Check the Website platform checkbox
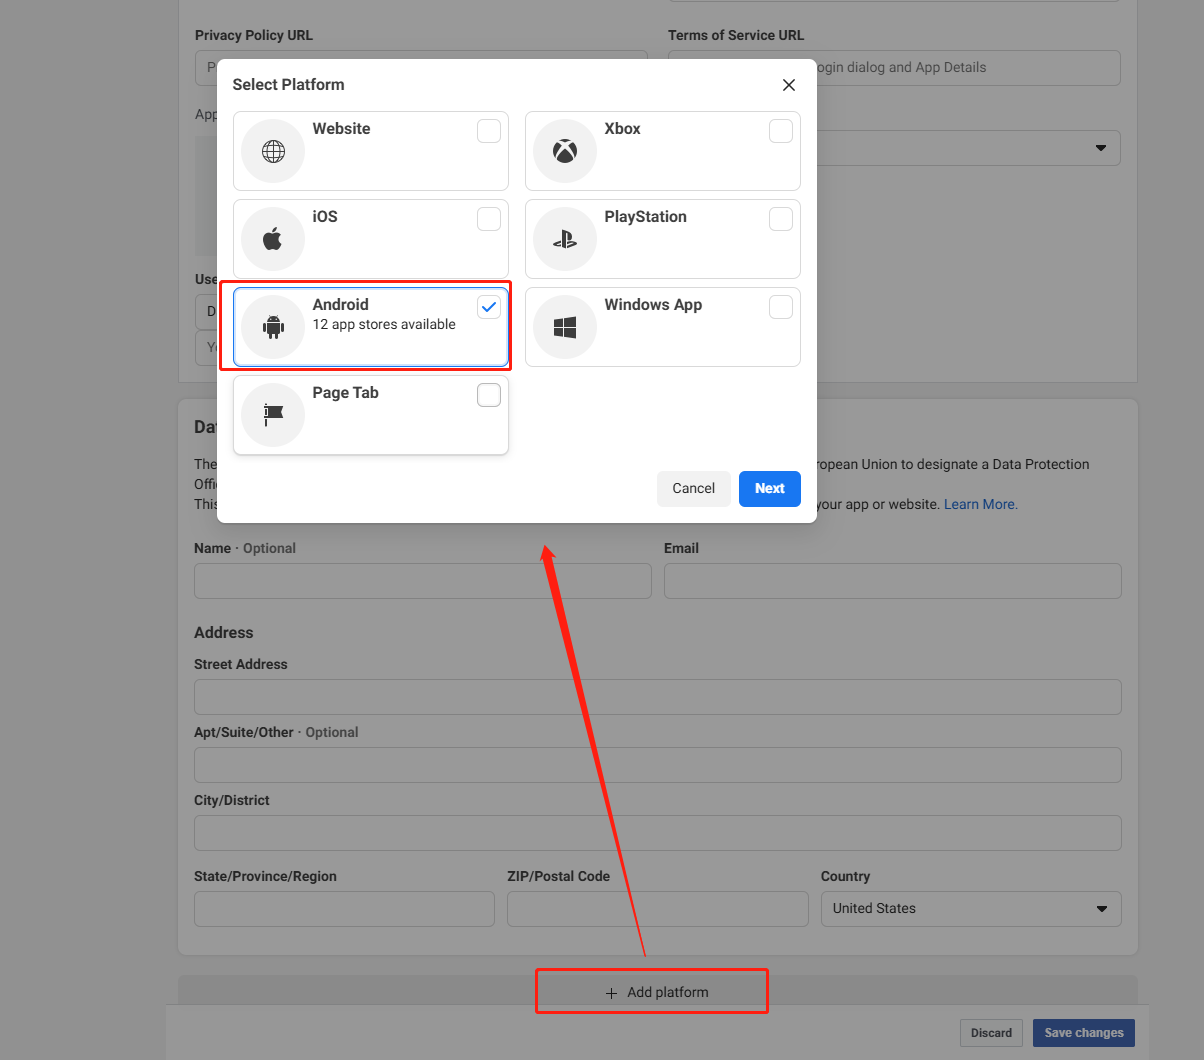 point(489,131)
